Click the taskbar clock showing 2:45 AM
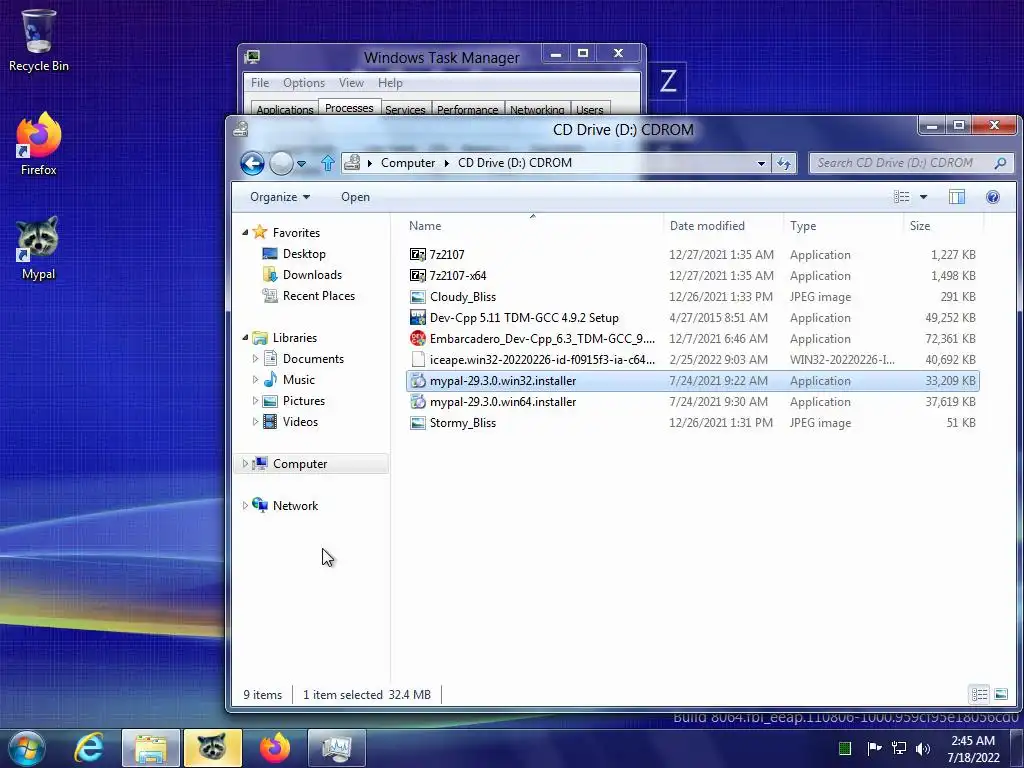This screenshot has height=768, width=1024. (974, 749)
